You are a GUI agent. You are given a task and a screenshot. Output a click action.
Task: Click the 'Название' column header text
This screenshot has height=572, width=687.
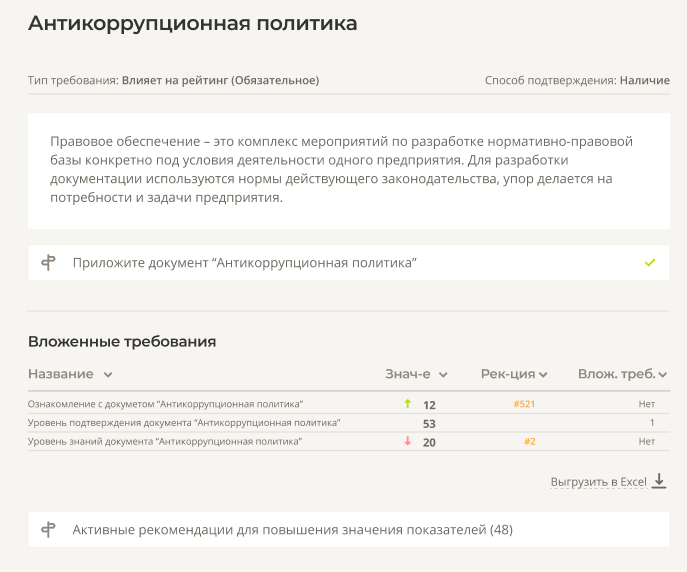pos(60,374)
